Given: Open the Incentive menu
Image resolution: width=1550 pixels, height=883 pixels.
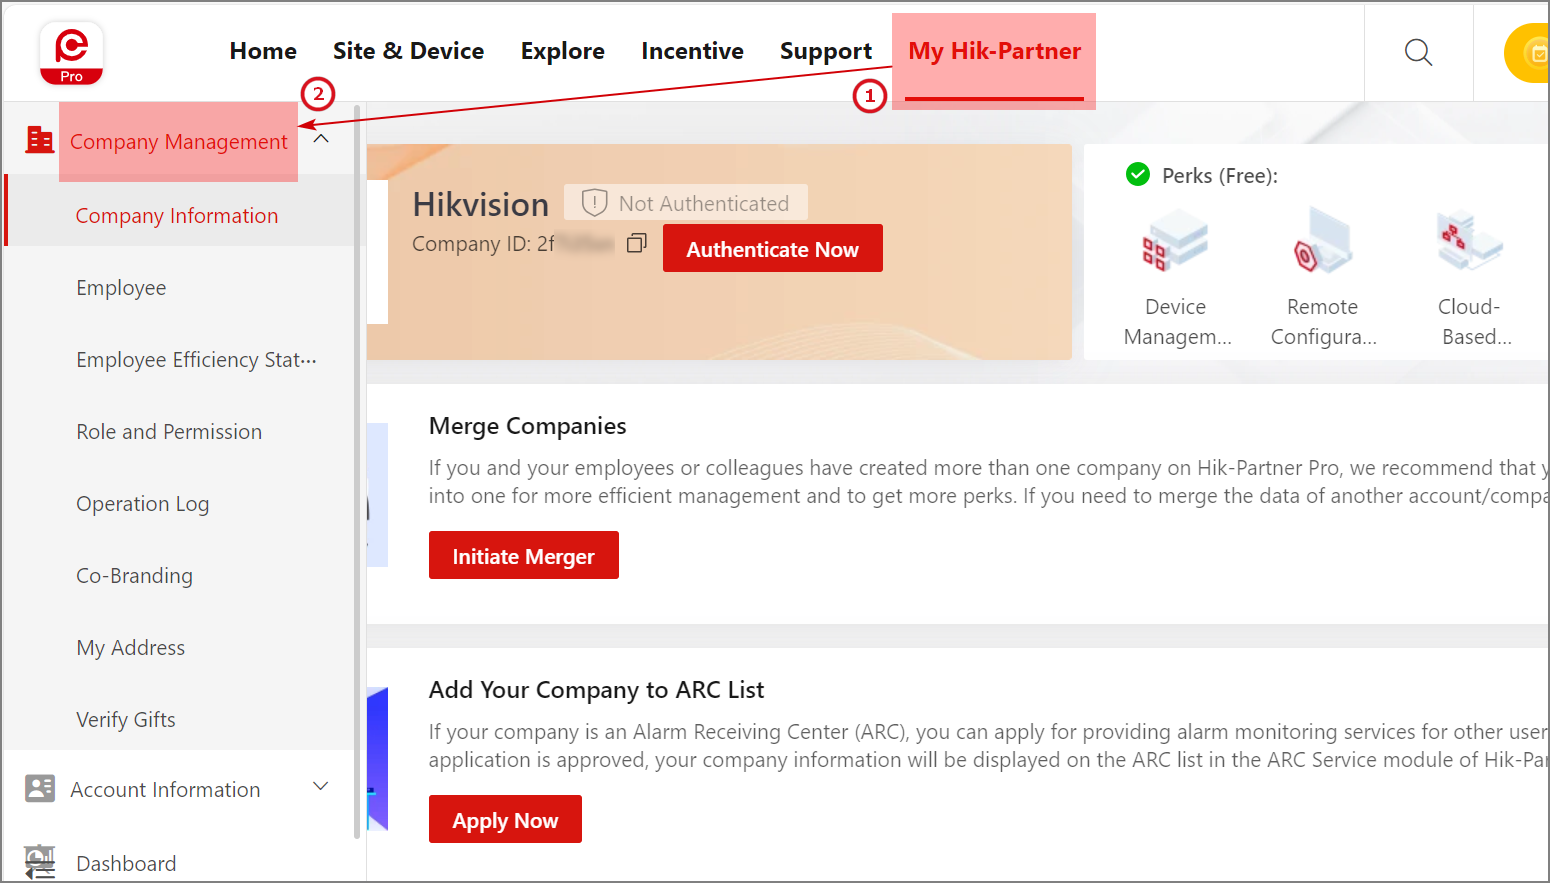Looking at the screenshot, I should pyautogui.click(x=692, y=51).
